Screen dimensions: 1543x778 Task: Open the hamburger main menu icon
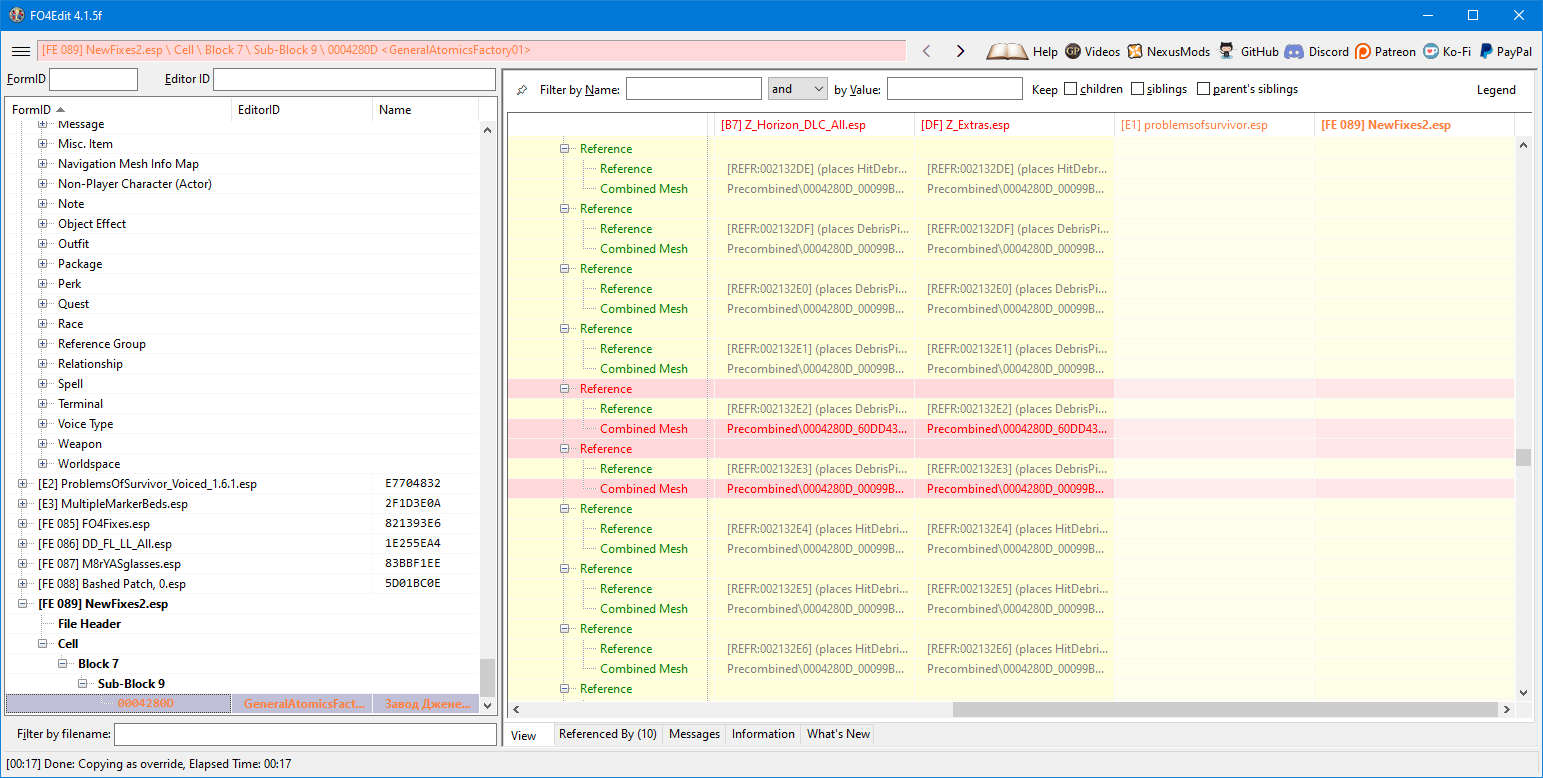[20, 51]
